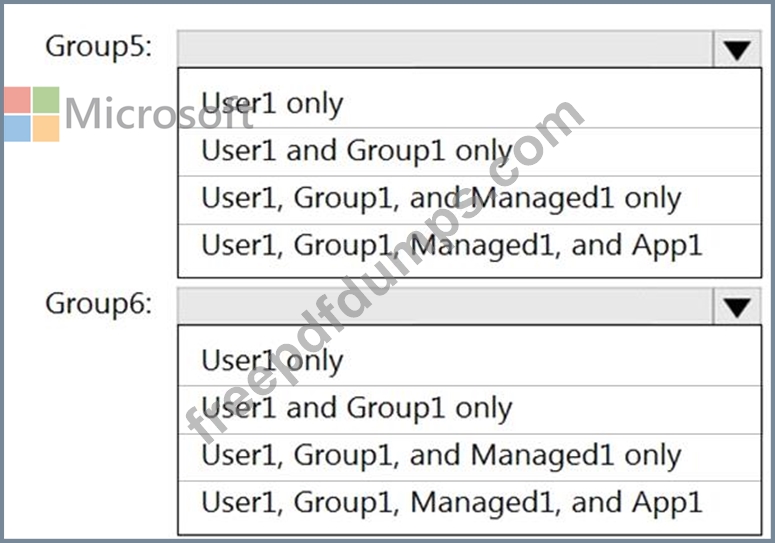The image size is (775, 543).
Task: Click the Group5 label
Action: (x=99, y=47)
